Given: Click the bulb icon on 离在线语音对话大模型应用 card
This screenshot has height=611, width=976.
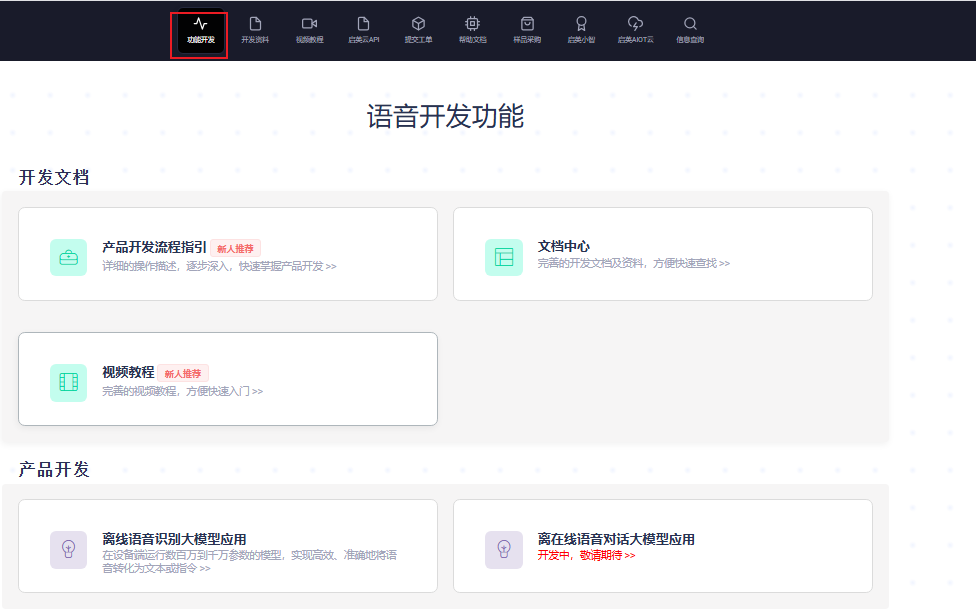Looking at the screenshot, I should (504, 548).
